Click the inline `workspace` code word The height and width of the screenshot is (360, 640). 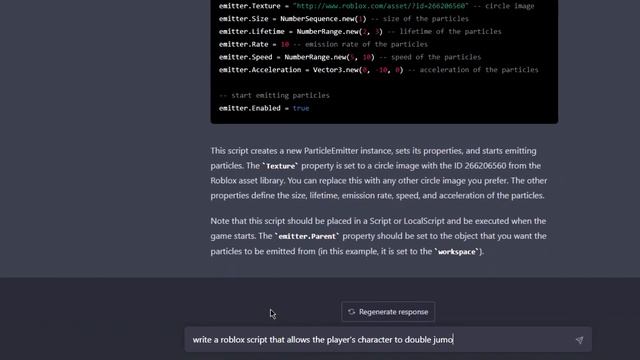(456, 252)
